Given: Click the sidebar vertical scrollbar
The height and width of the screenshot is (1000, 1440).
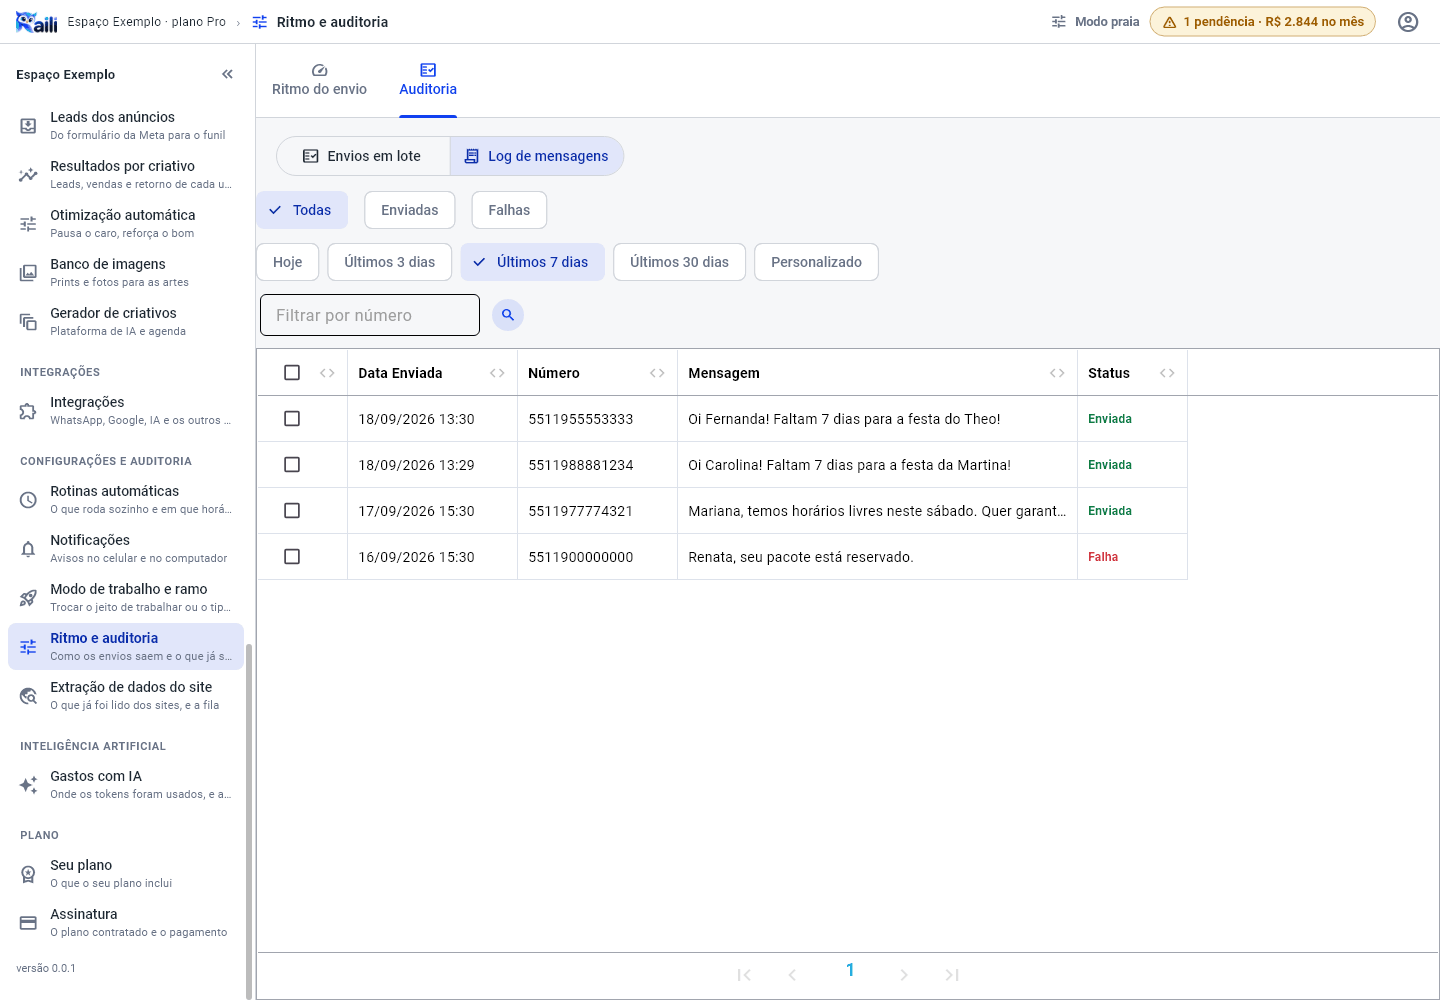Looking at the screenshot, I should pyautogui.click(x=249, y=820).
